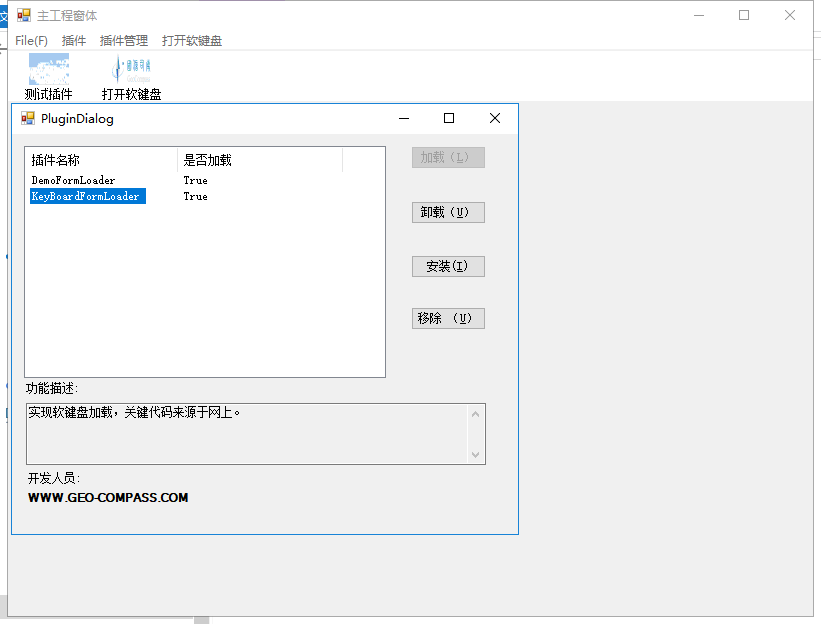Click scroll down arrow in description box
This screenshot has height=624, width=821.
(x=476, y=455)
